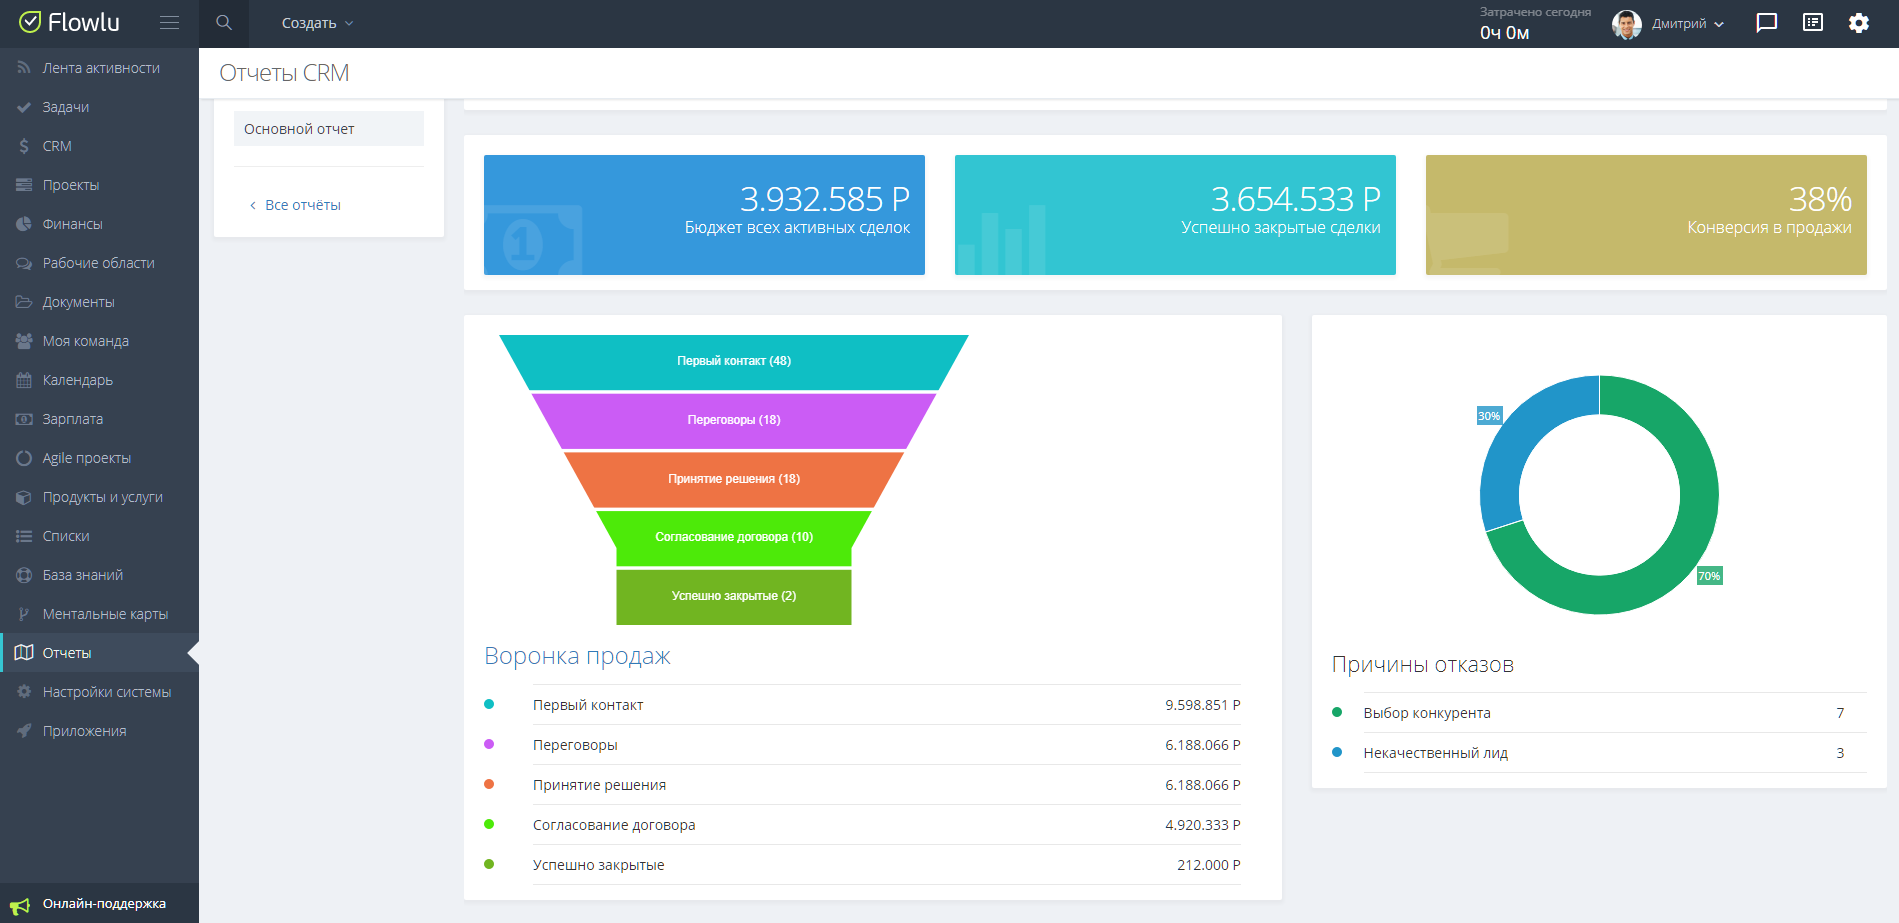Image resolution: width=1899 pixels, height=923 pixels.
Task: Click the Продукты и услуги box icon
Action: point(24,497)
